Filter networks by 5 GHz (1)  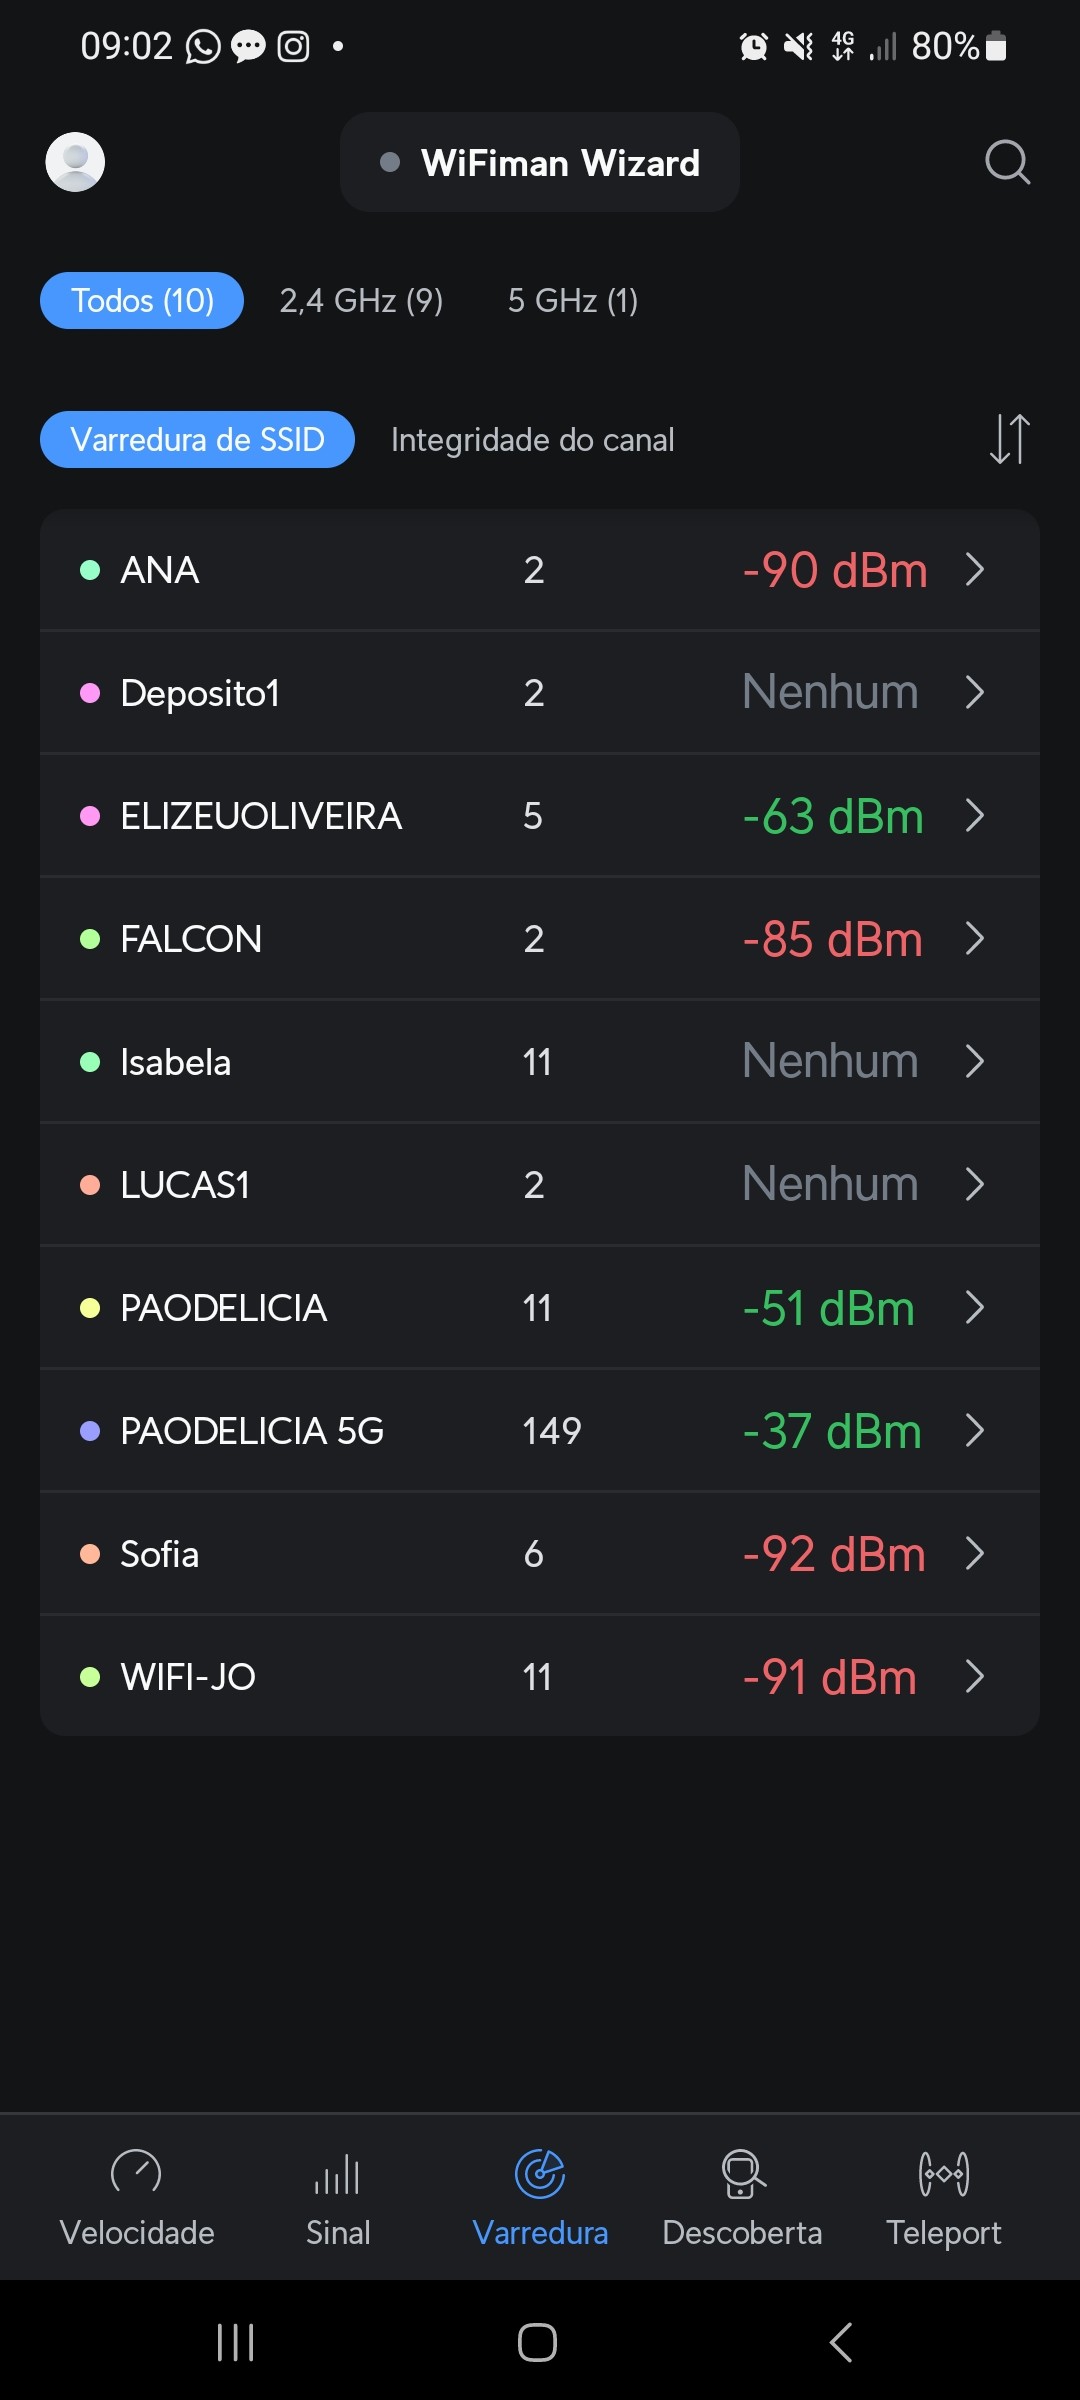click(573, 301)
